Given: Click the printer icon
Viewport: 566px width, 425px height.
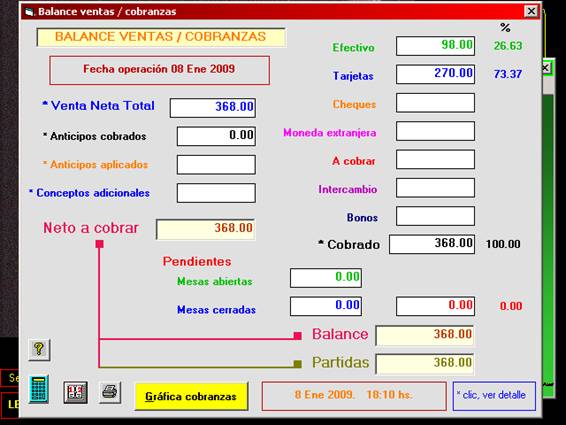Looking at the screenshot, I should click(110, 392).
